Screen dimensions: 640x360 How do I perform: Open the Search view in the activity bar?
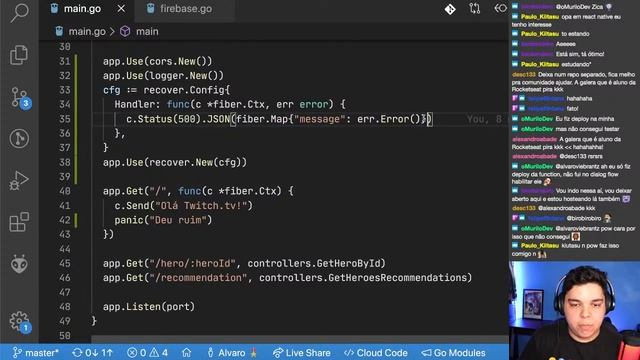(x=19, y=13)
